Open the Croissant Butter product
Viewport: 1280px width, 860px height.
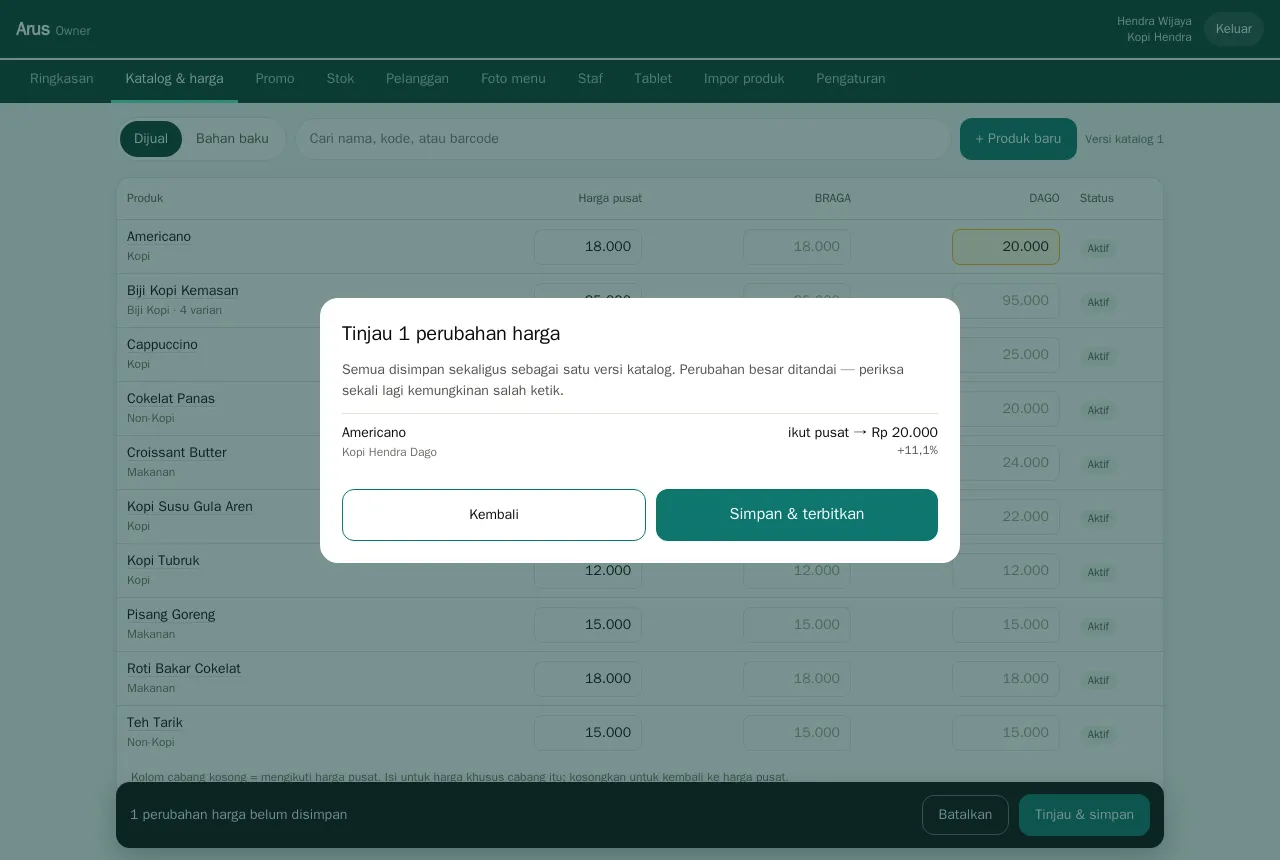pyautogui.click(x=177, y=453)
